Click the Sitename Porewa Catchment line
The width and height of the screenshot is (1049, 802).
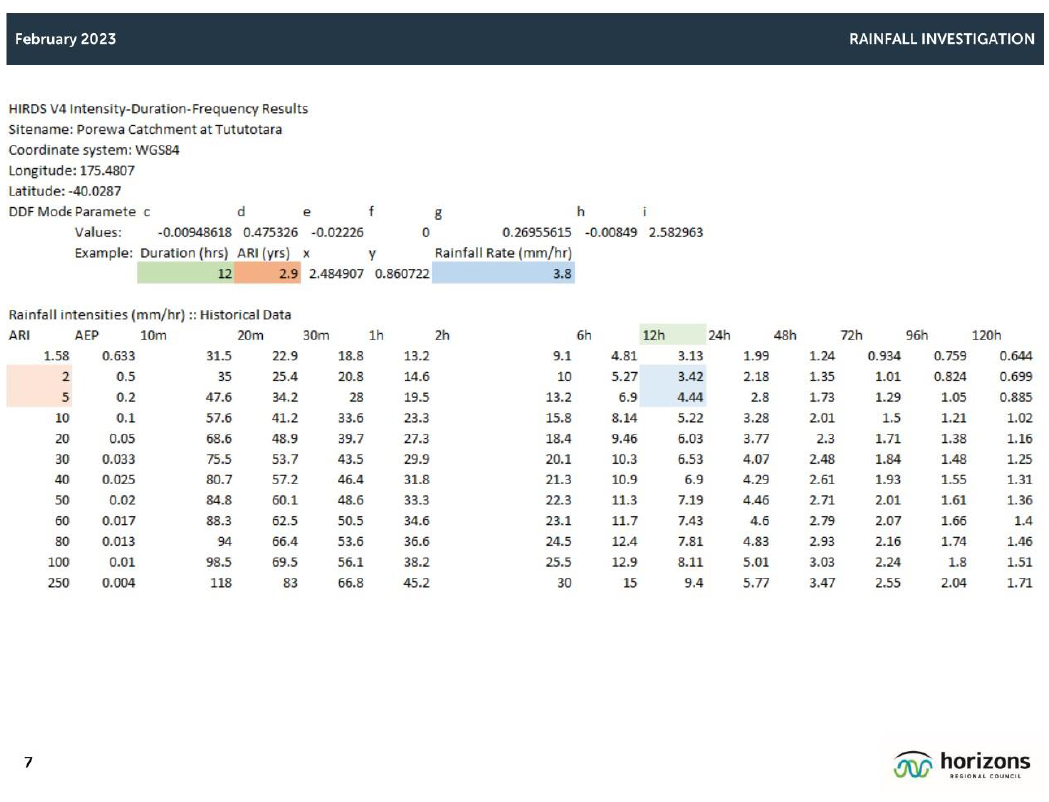[x=145, y=129]
